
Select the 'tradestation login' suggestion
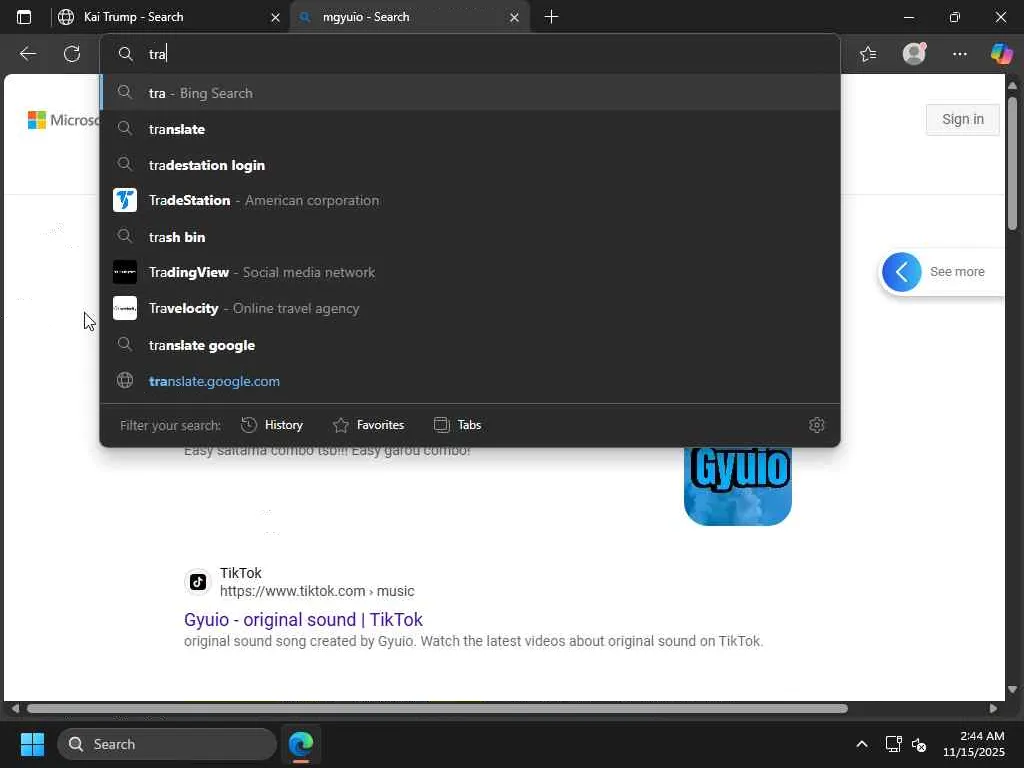pos(470,165)
